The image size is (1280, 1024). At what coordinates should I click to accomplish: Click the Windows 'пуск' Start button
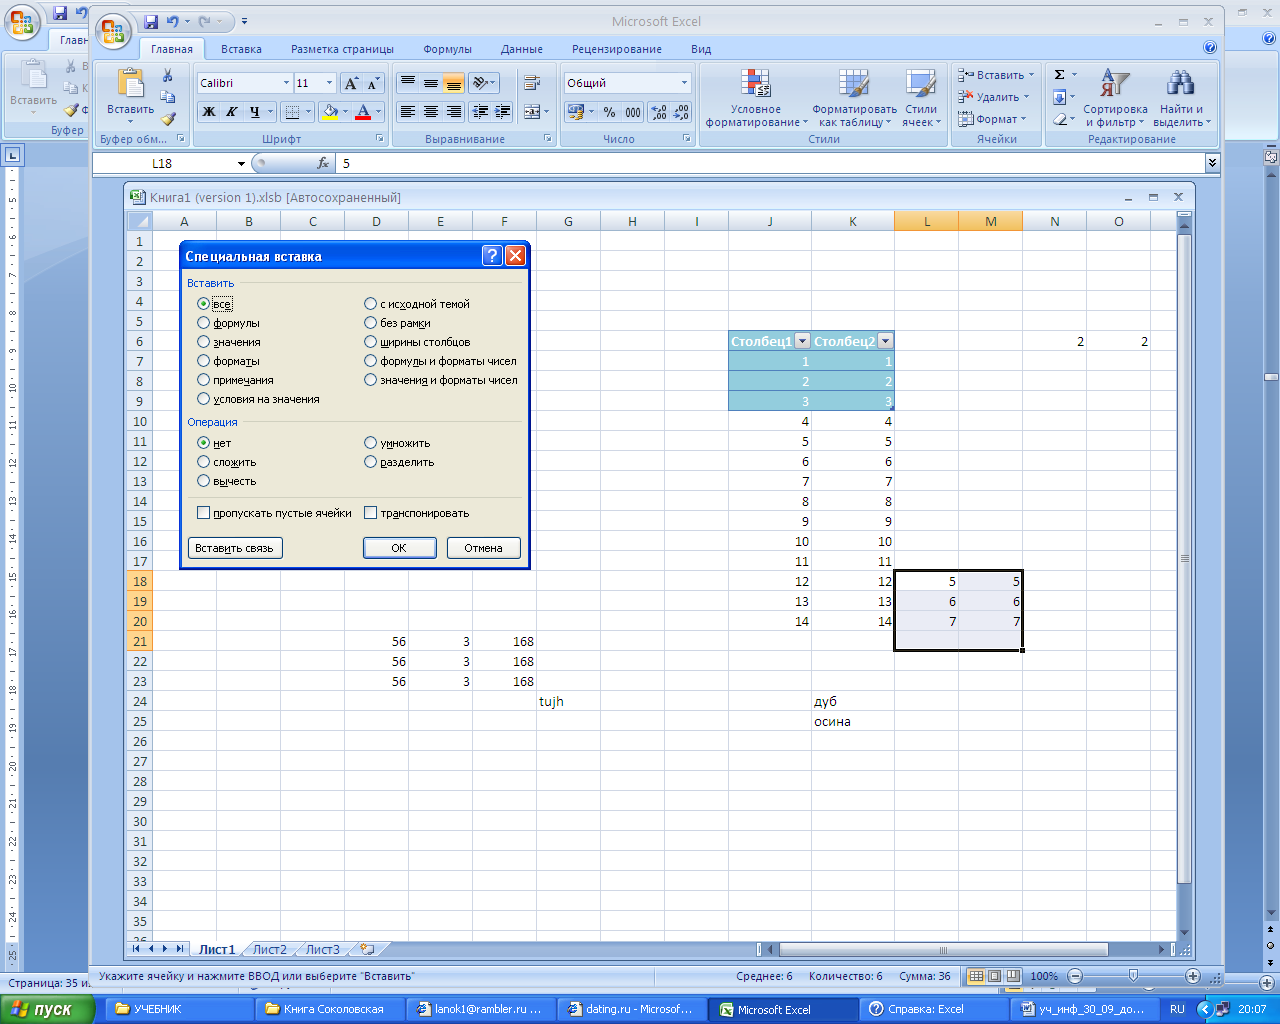(x=47, y=1009)
